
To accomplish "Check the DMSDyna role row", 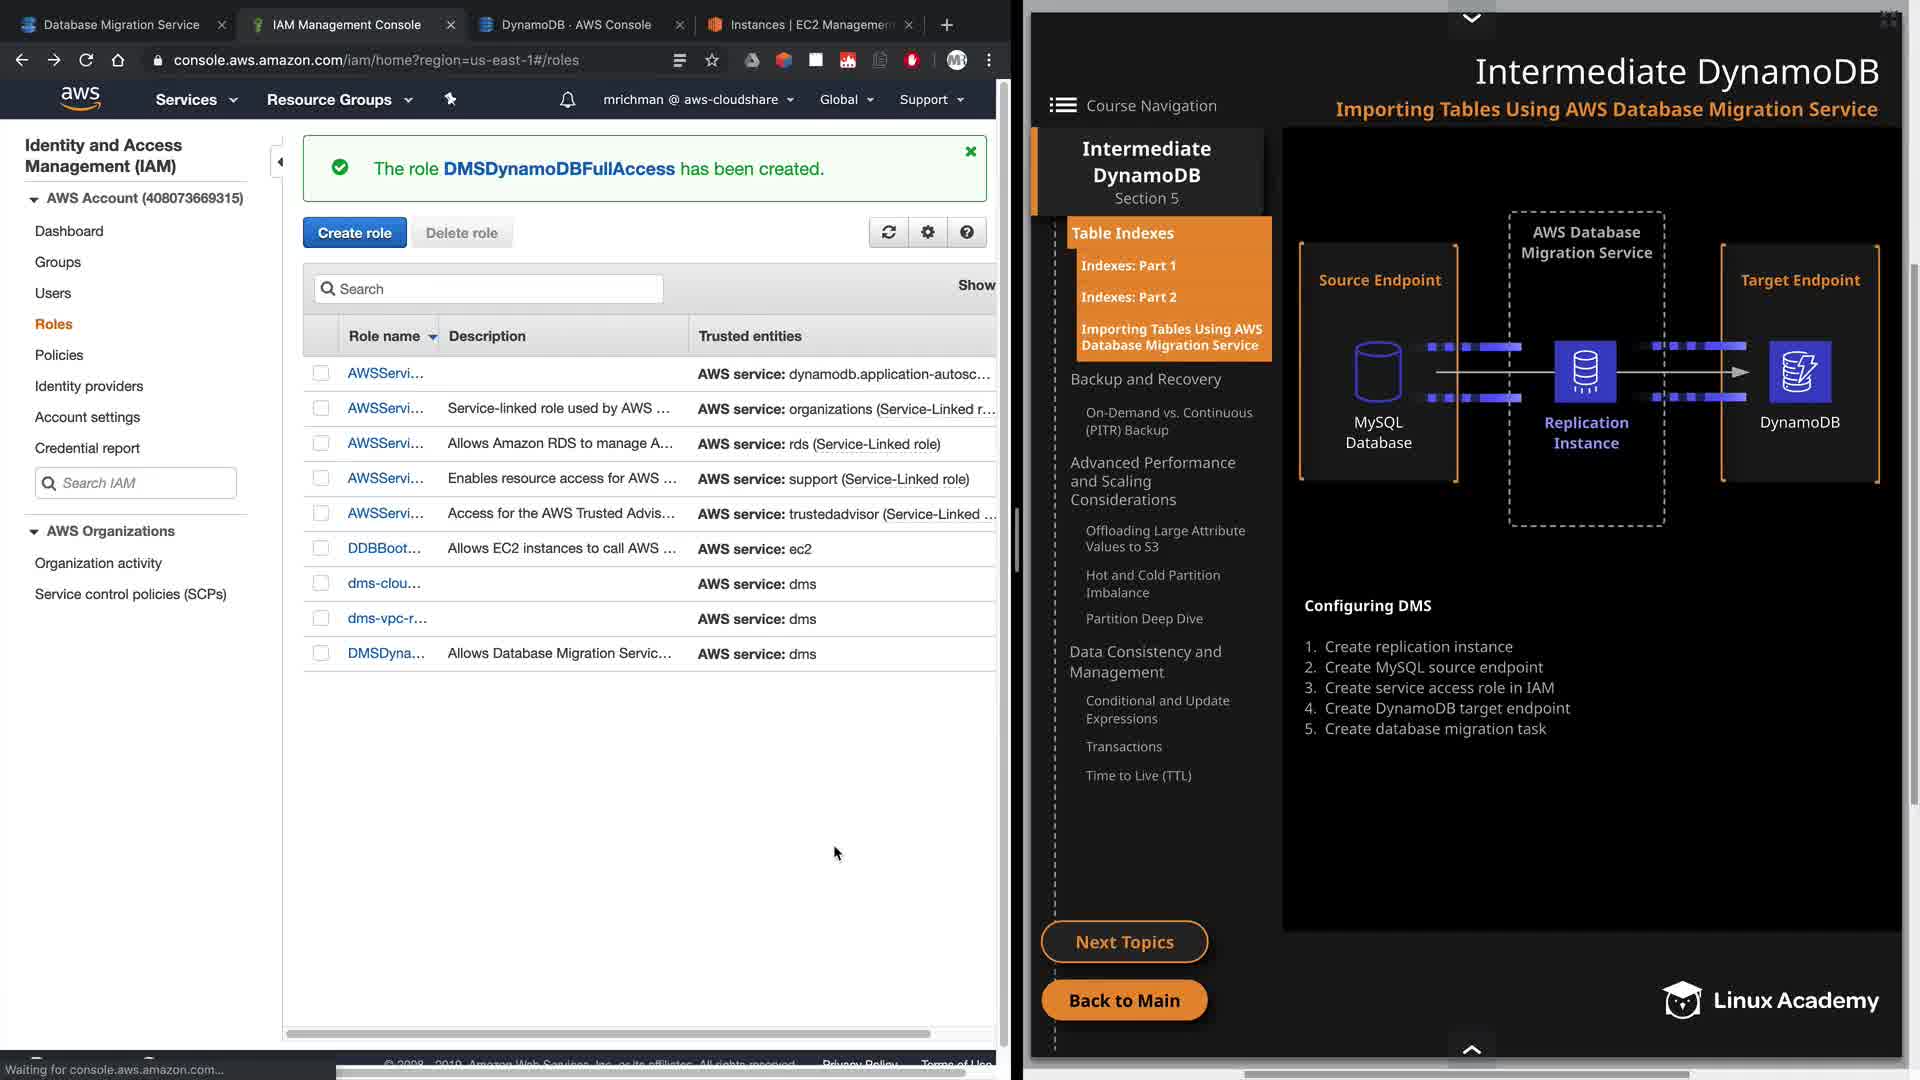I will coord(321,653).
